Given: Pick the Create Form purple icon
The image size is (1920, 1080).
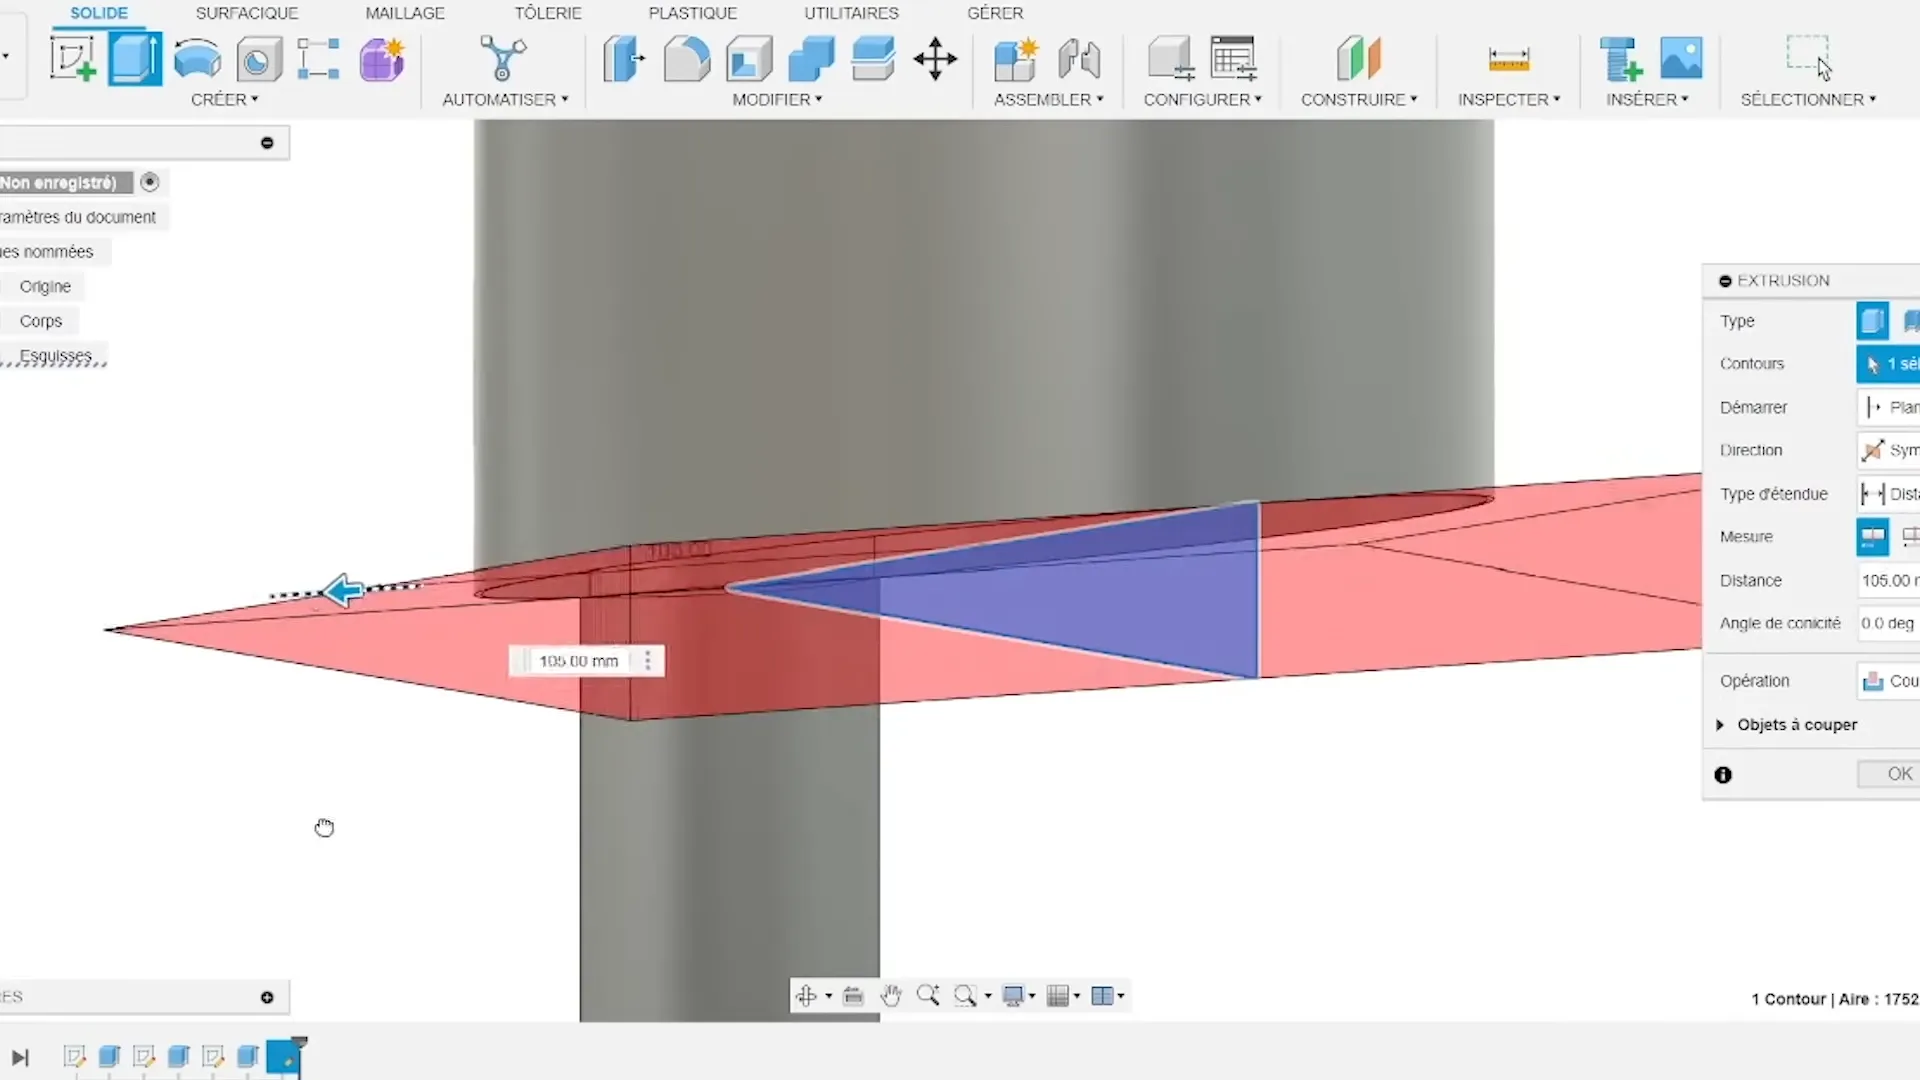Looking at the screenshot, I should pyautogui.click(x=381, y=59).
